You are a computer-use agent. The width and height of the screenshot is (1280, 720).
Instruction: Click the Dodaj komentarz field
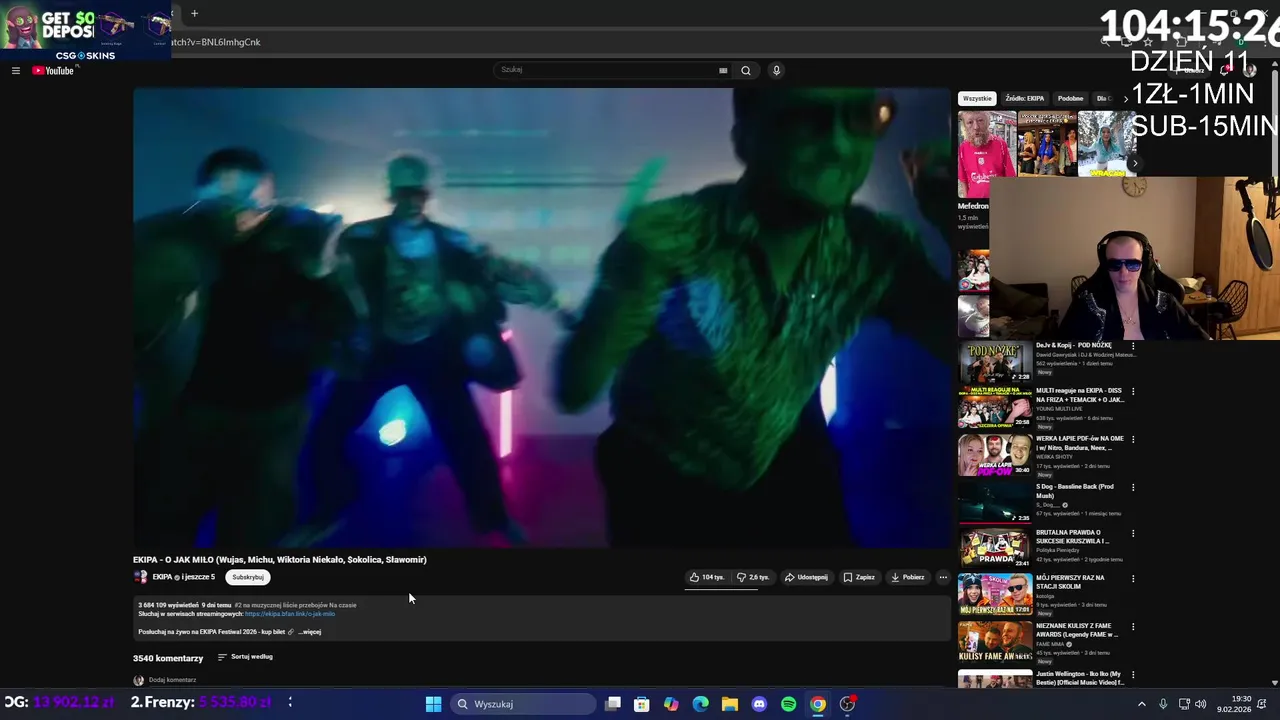[172, 680]
